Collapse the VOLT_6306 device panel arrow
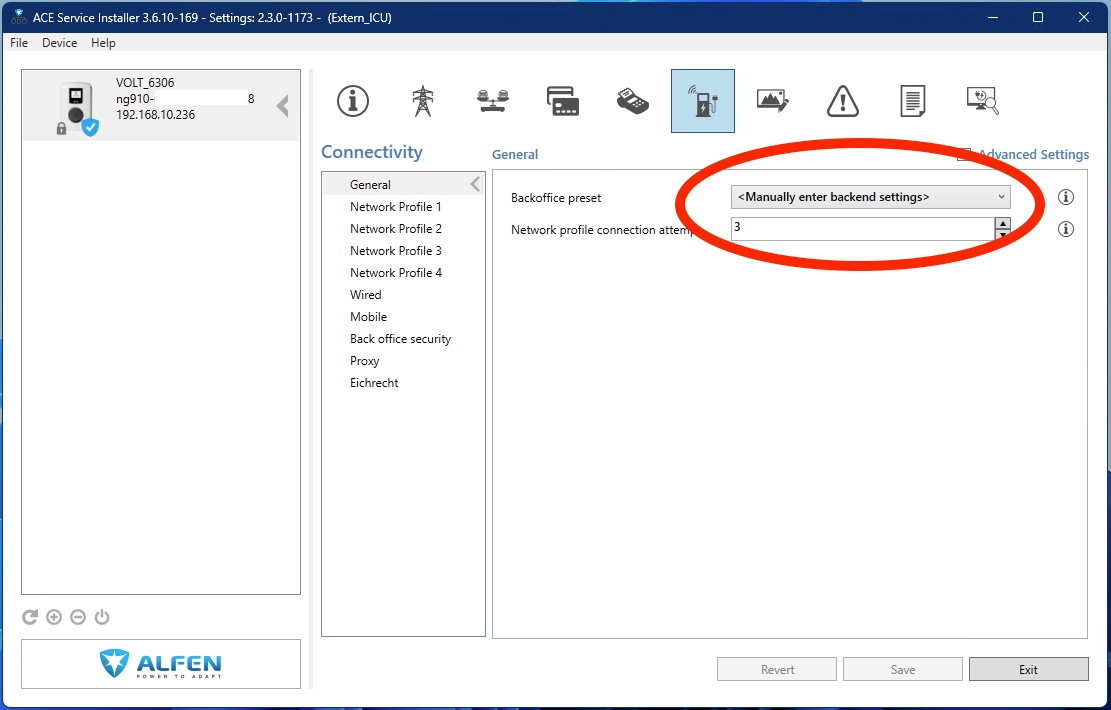The image size is (1111, 710). coord(283,105)
